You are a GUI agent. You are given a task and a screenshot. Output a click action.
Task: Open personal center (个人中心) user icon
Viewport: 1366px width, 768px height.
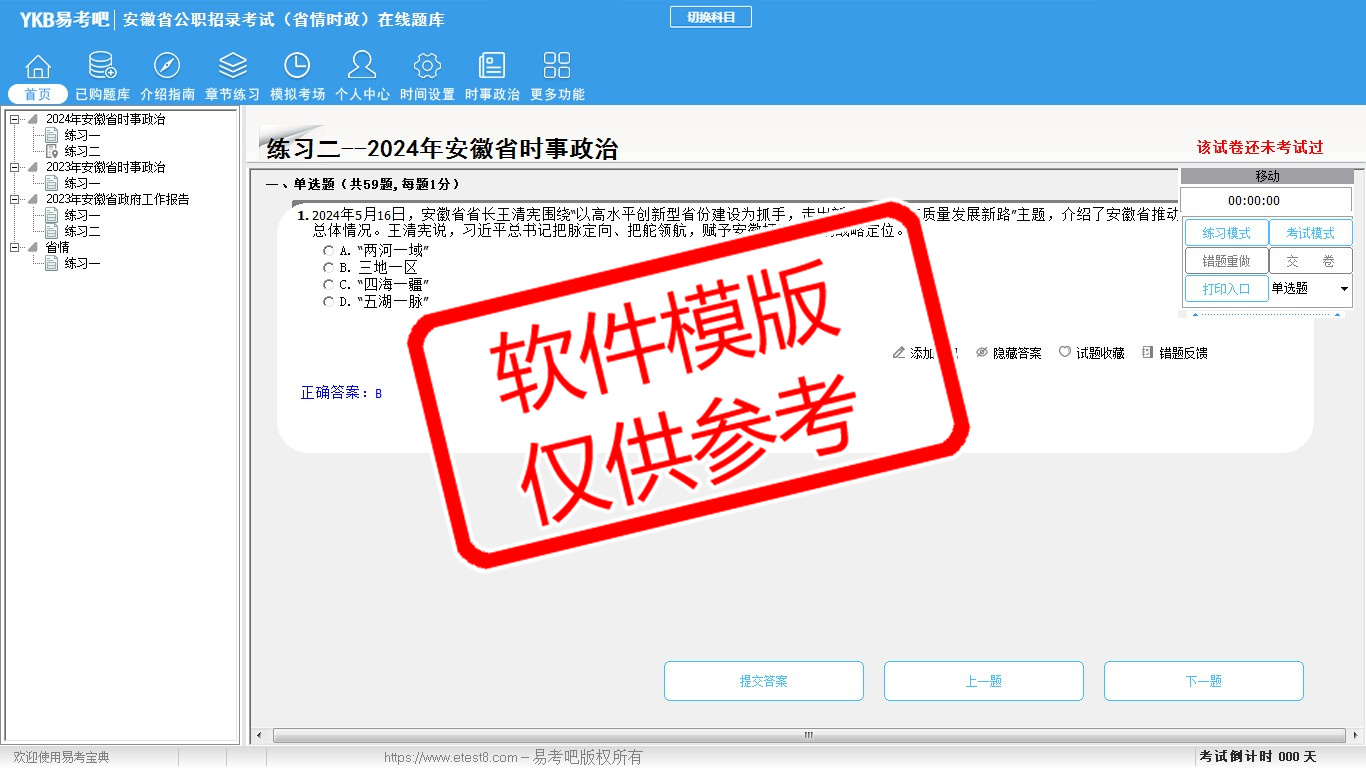[x=362, y=67]
